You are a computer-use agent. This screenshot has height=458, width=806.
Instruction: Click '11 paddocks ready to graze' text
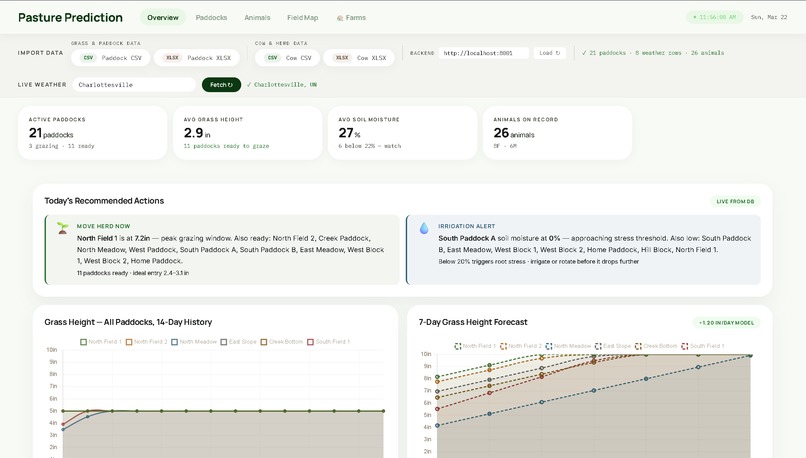(x=227, y=146)
